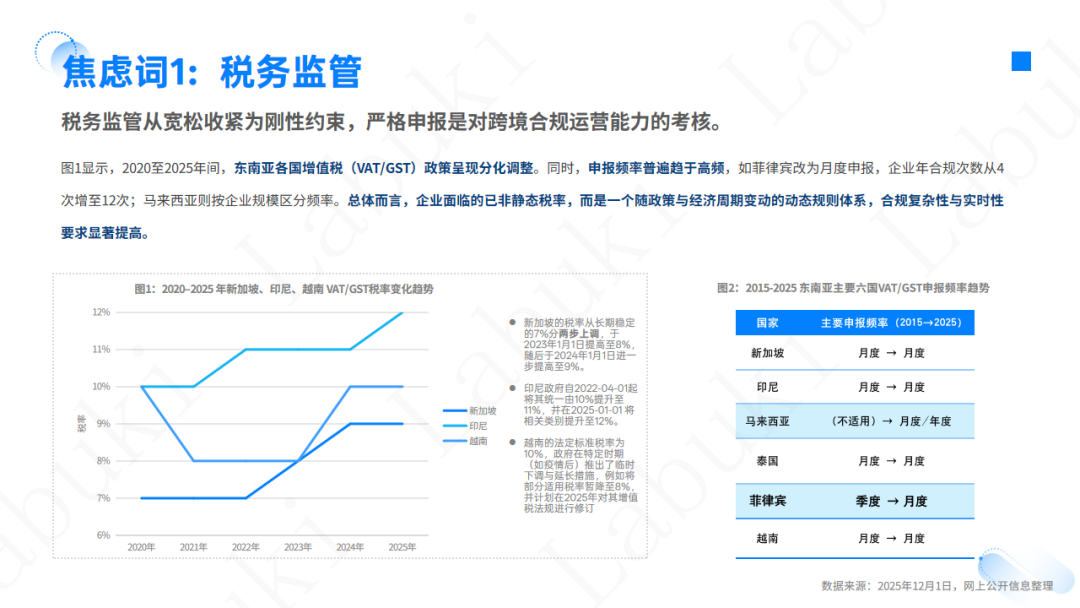
Task: Click the 7% y-axis label
Action: pos(103,499)
